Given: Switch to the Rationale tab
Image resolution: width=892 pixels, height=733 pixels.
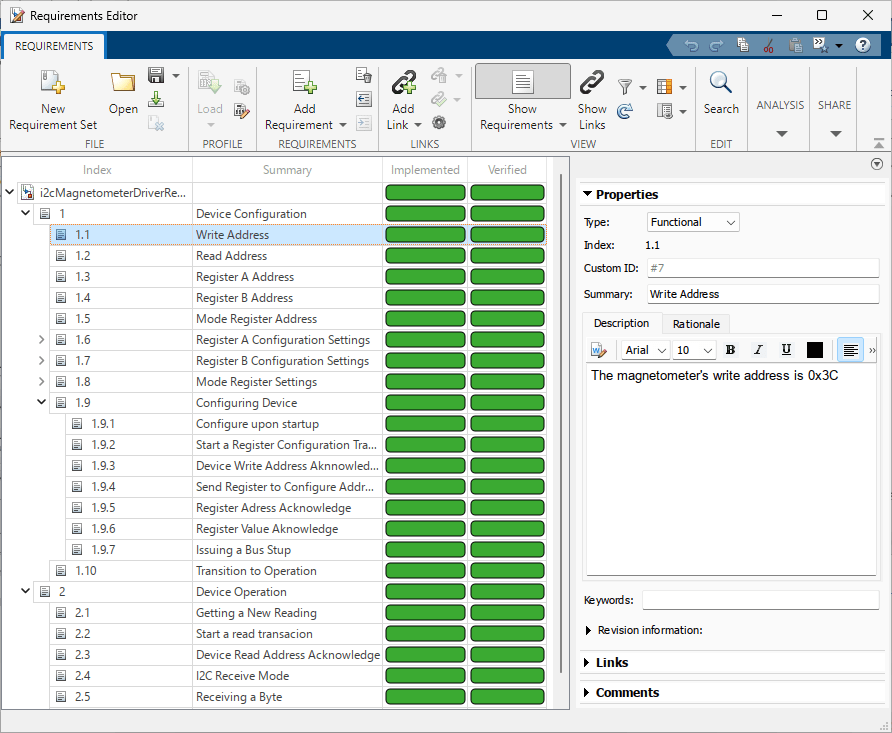Looking at the screenshot, I should click(695, 323).
